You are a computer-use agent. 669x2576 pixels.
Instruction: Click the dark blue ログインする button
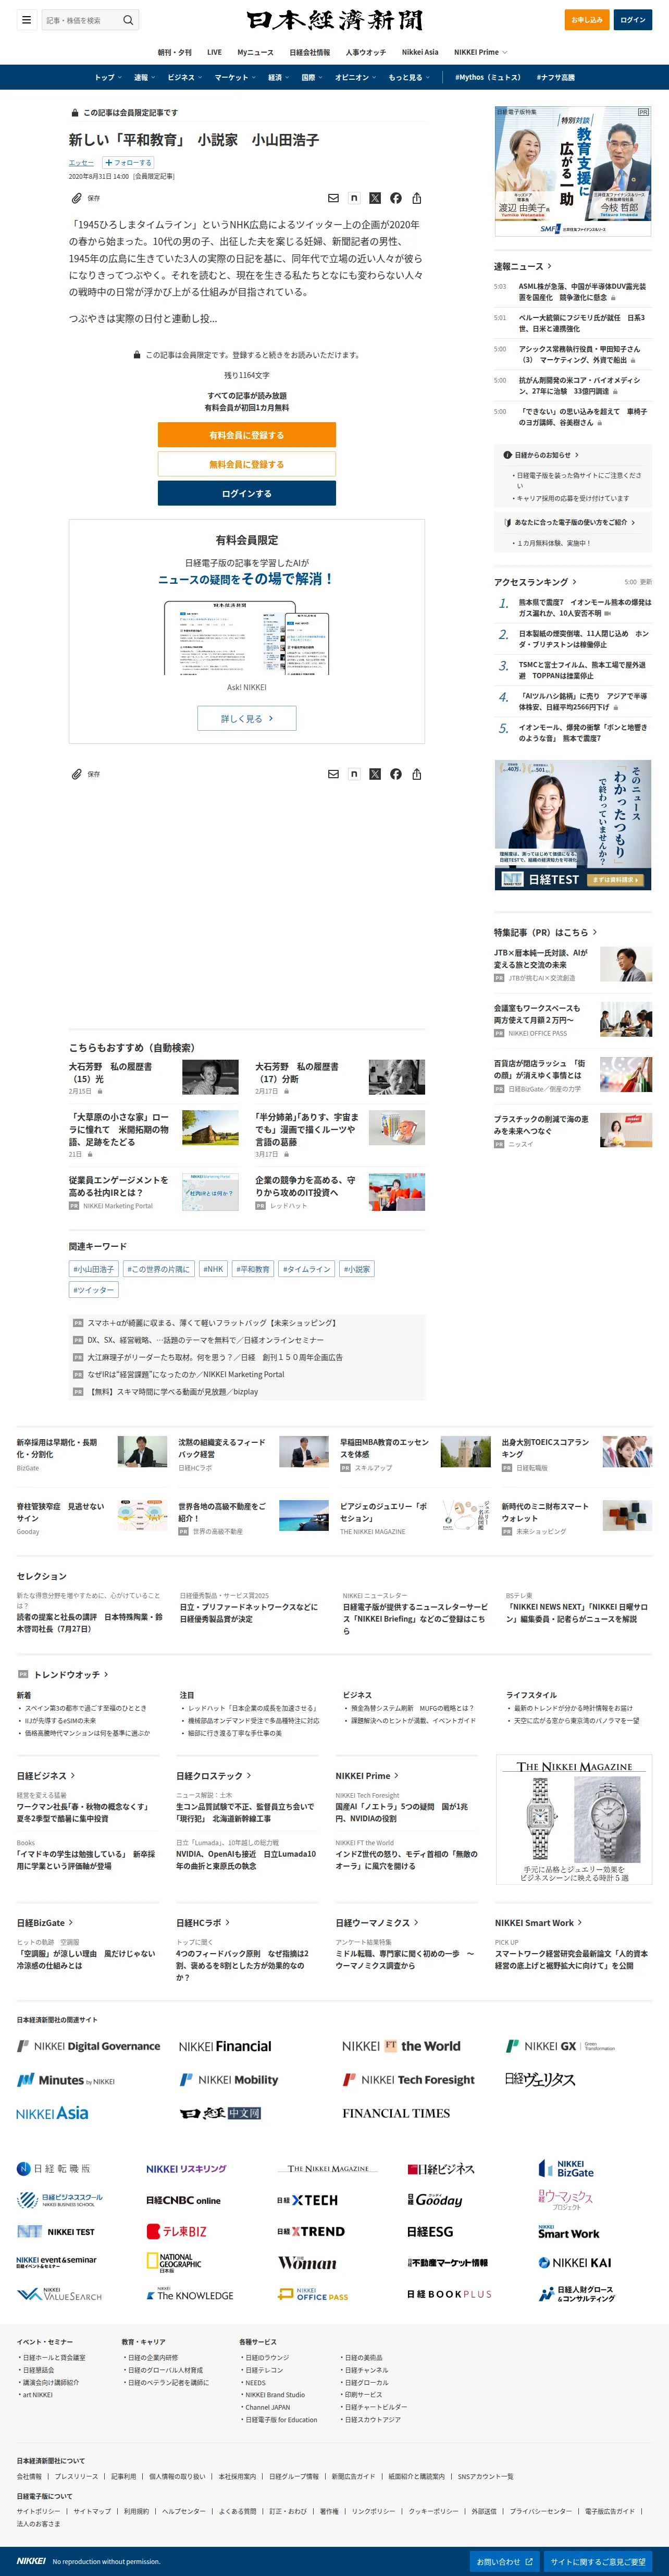(x=246, y=493)
